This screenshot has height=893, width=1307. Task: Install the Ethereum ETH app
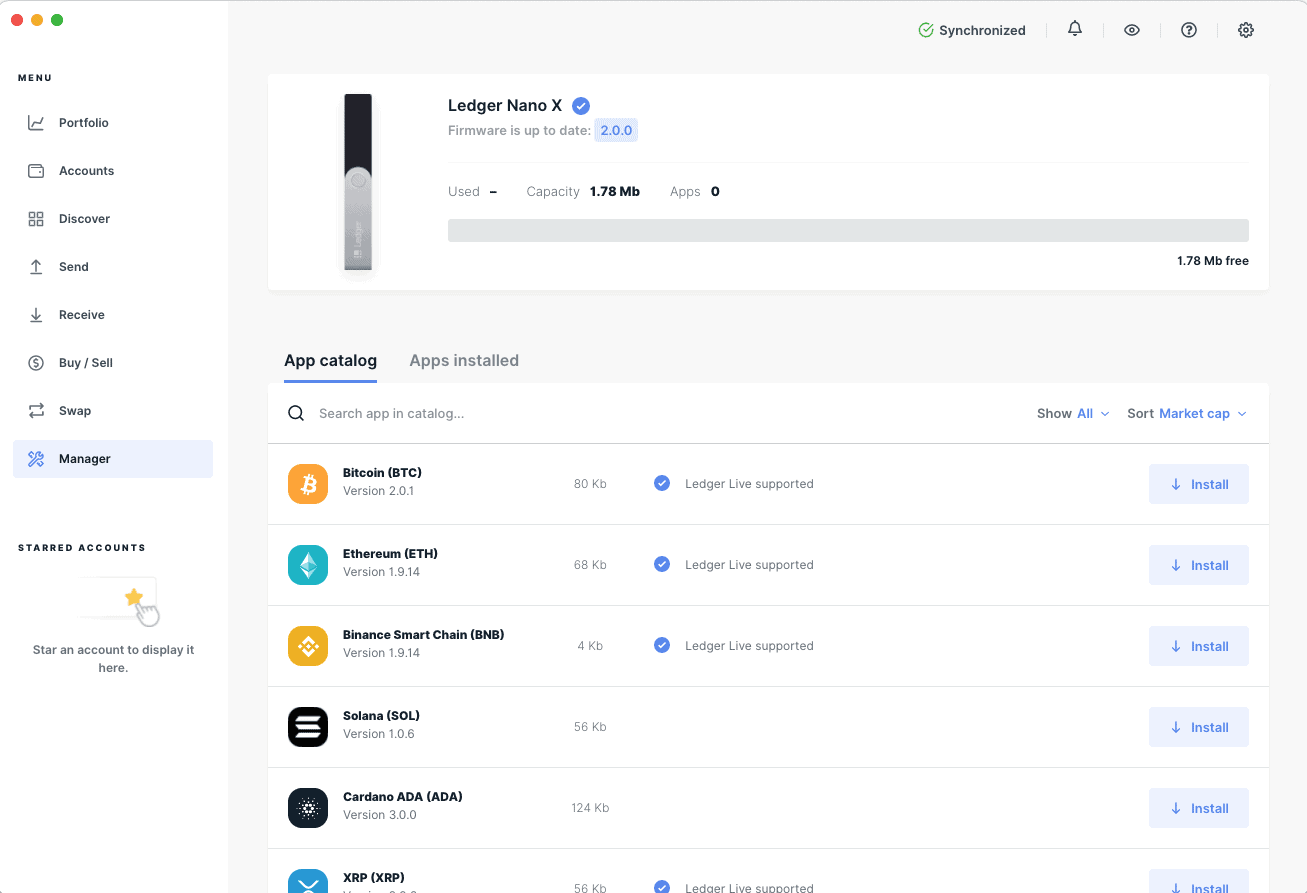(1198, 565)
